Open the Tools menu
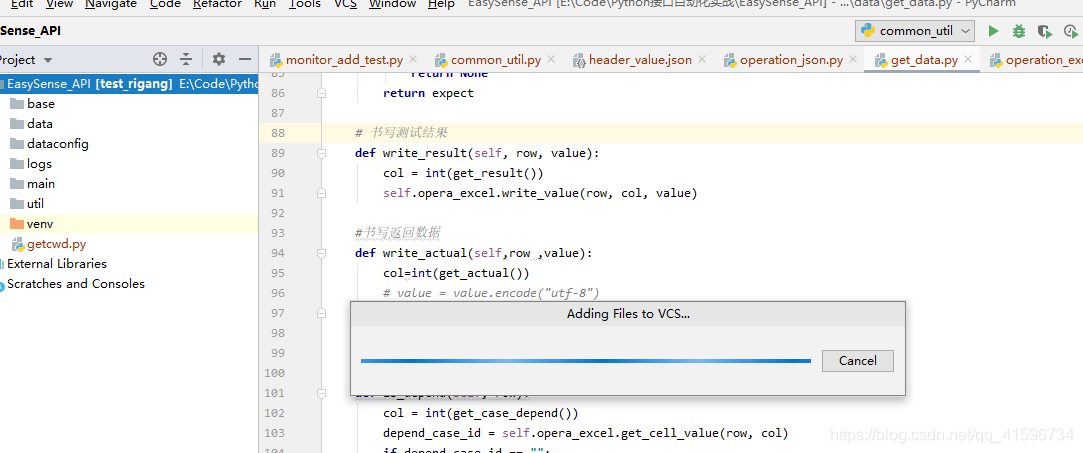The image size is (1083, 453). (x=305, y=4)
